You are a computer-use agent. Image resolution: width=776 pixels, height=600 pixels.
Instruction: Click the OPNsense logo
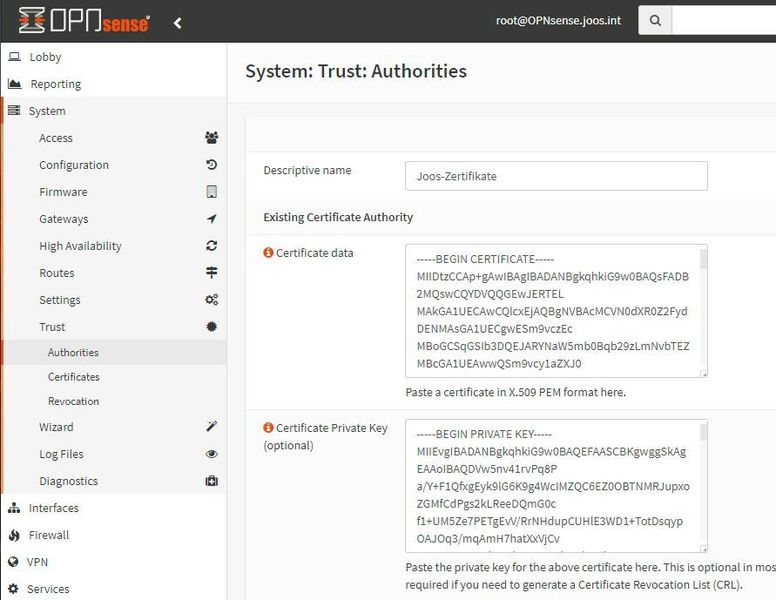[84, 21]
